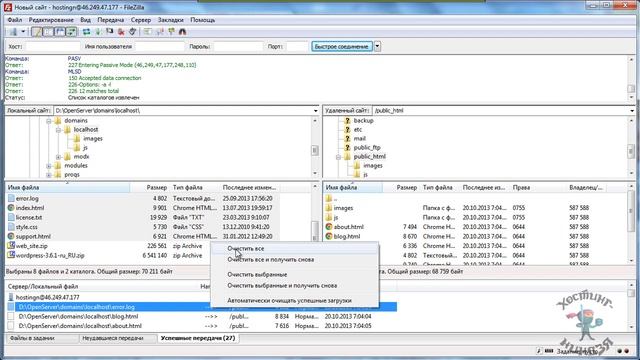Image resolution: width=640 pixels, height=360 pixels.
Task: Toggle transfer queue display
Action: [x=71, y=31]
